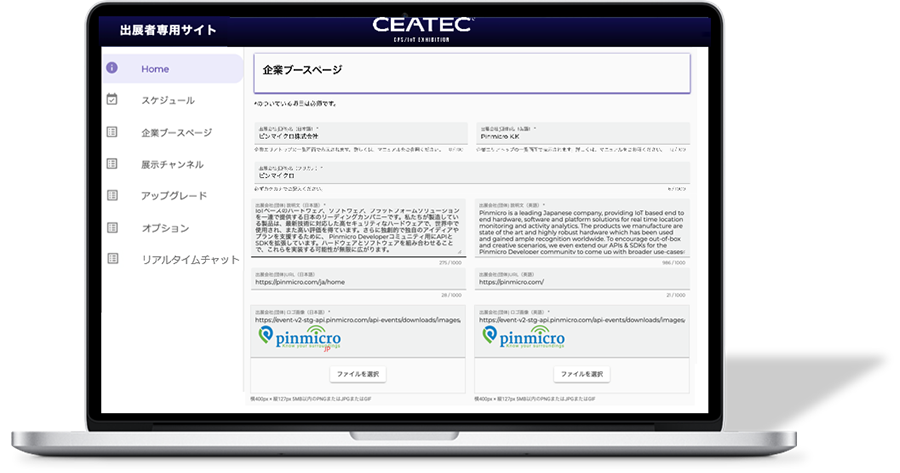Click the CEATEC logo in header
Image resolution: width=900 pixels, height=473 pixels.
422,29
